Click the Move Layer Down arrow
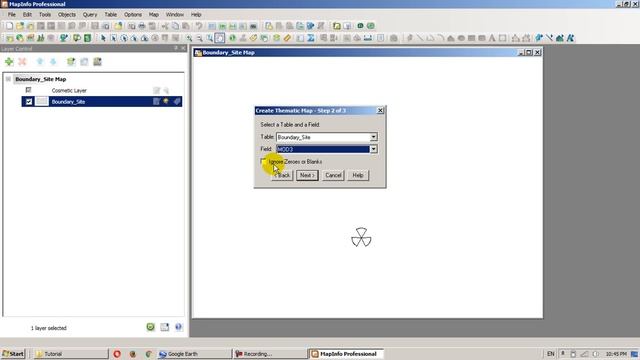Image resolution: width=640 pixels, height=360 pixels. pos(53,62)
